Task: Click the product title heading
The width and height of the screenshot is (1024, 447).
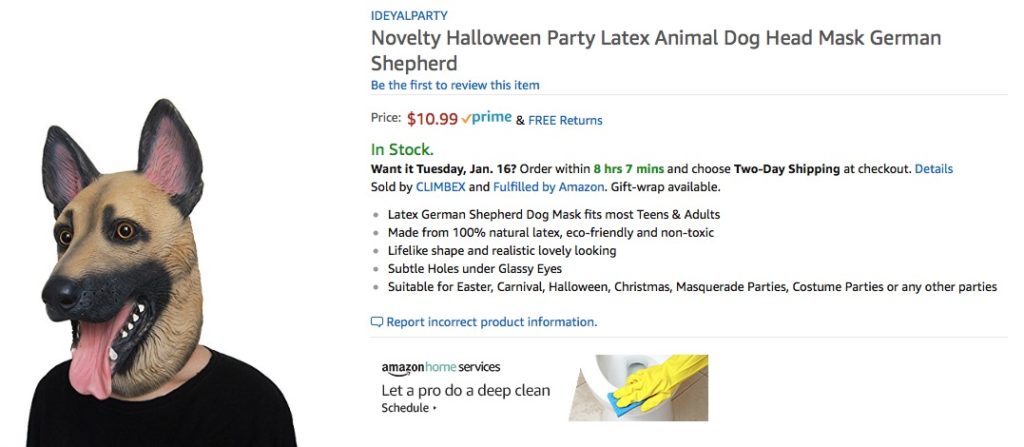Action: pos(655,50)
